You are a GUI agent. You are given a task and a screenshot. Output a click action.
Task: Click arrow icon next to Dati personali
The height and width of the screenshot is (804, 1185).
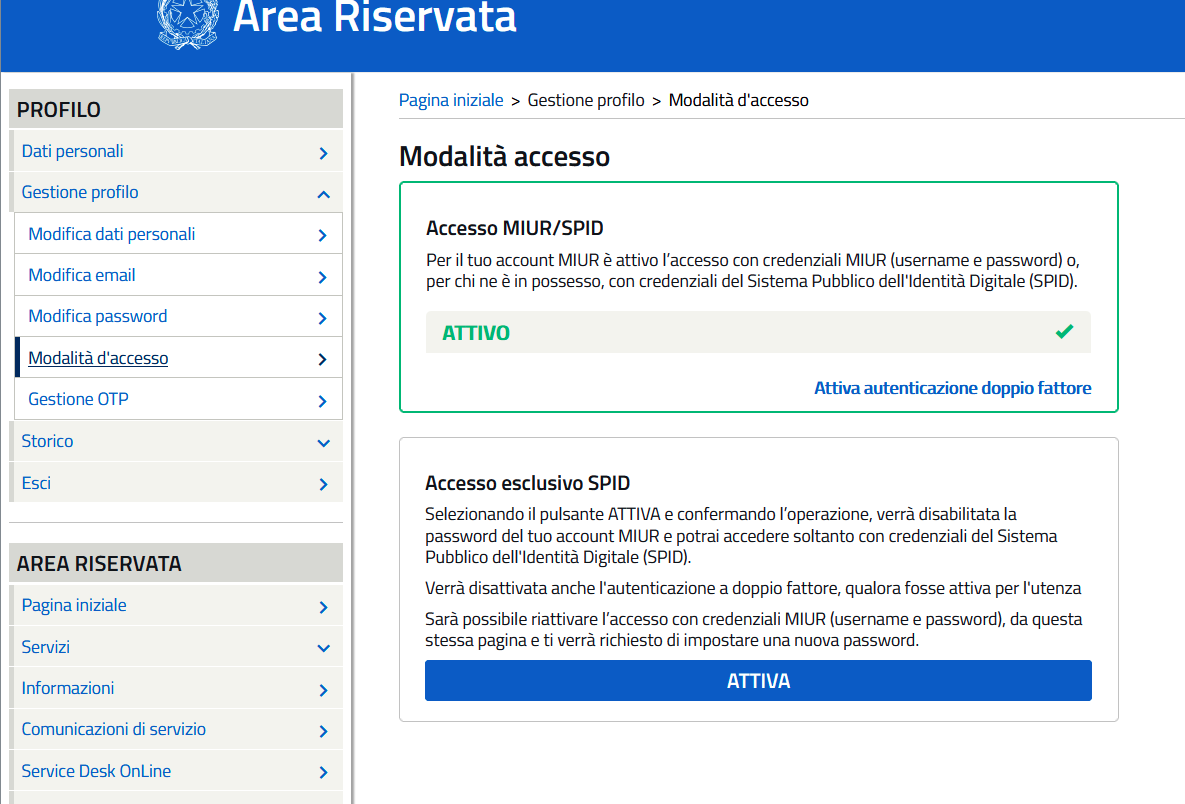point(323,153)
